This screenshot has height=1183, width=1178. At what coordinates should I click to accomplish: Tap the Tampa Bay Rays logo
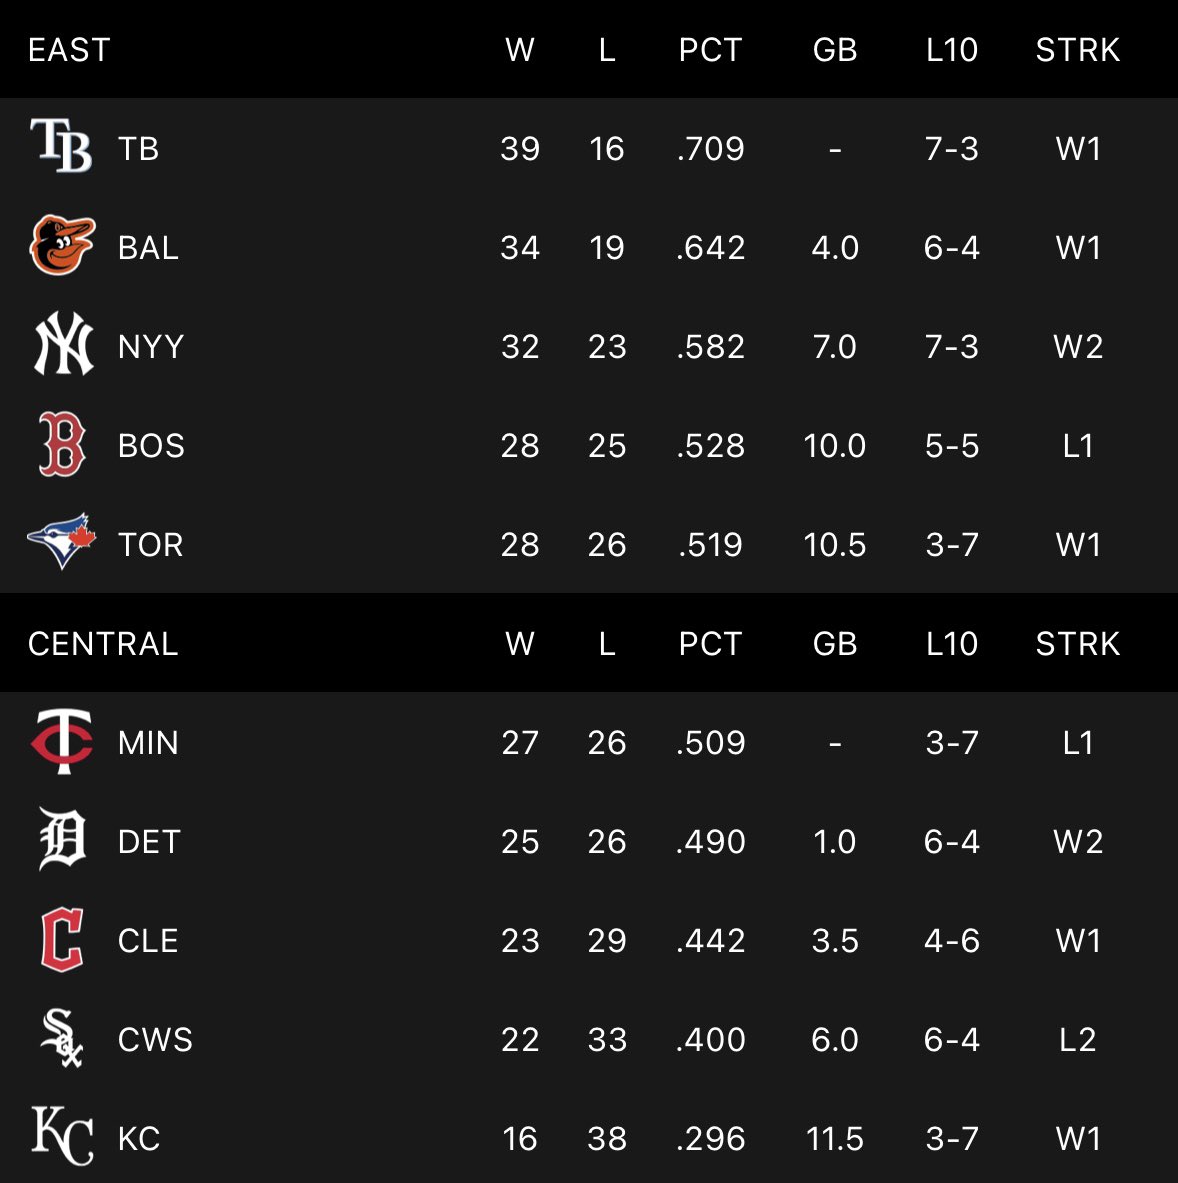click(x=62, y=146)
